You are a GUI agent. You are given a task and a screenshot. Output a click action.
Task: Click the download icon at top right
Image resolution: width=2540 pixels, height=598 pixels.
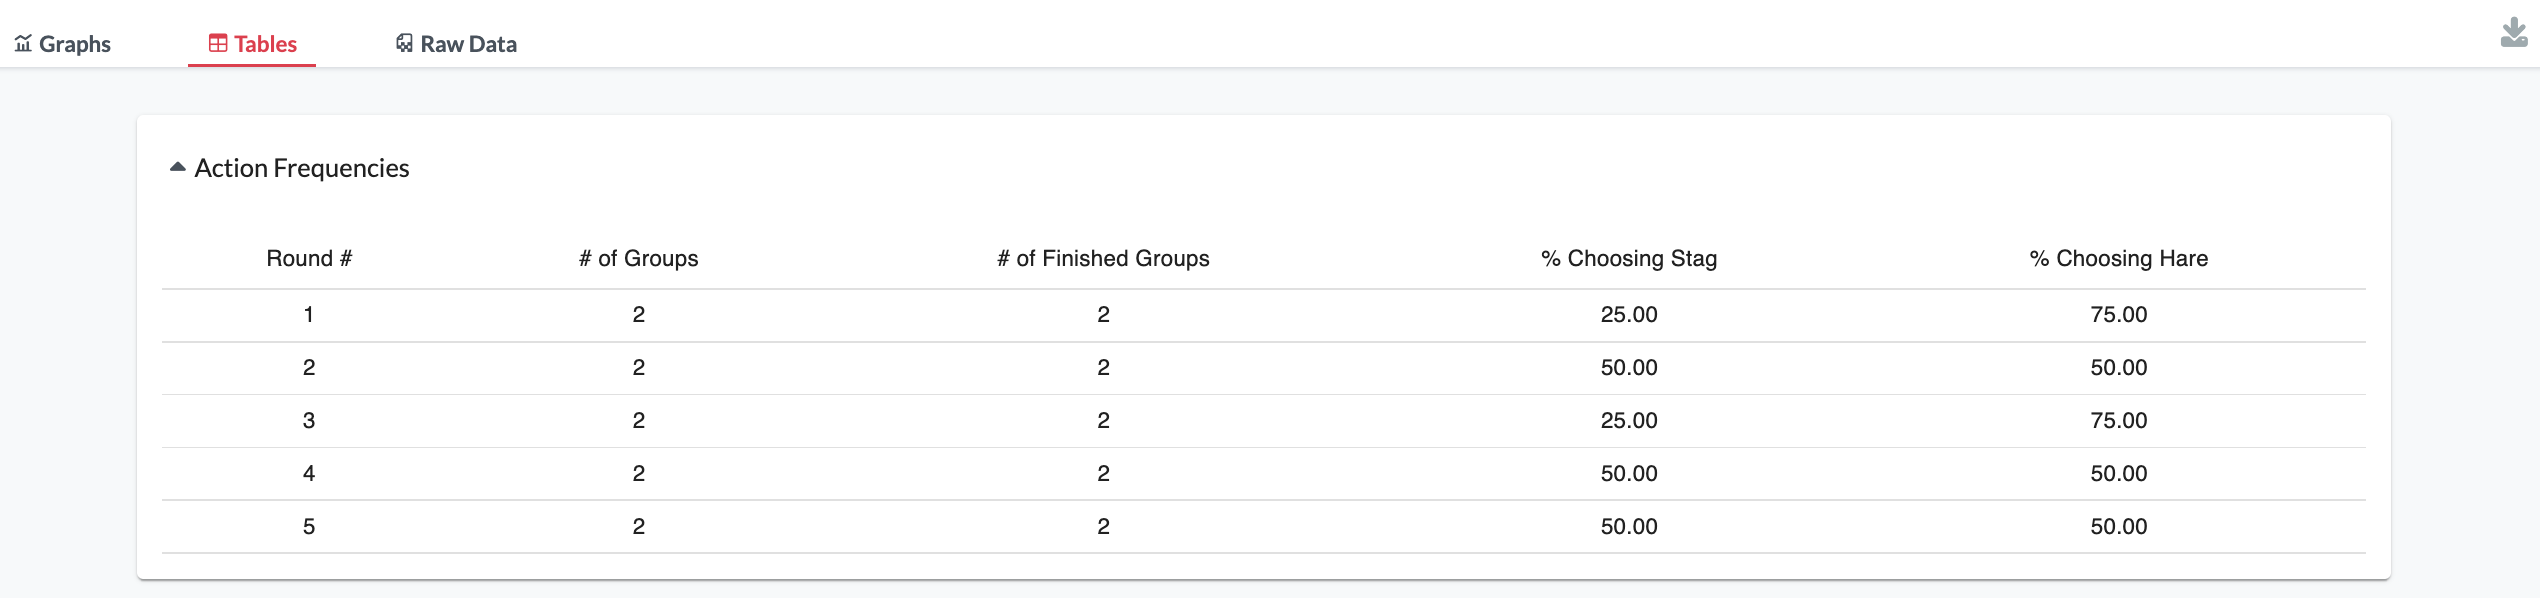pos(2513,33)
